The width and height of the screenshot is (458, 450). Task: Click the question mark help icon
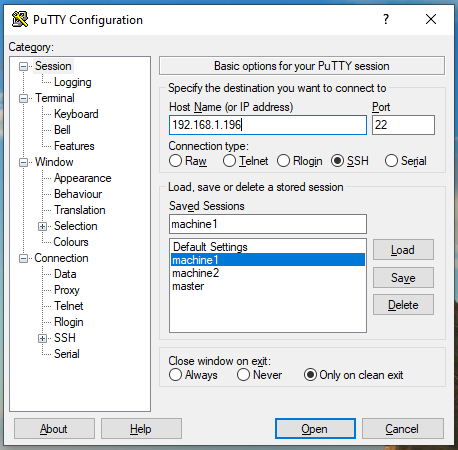[386, 19]
